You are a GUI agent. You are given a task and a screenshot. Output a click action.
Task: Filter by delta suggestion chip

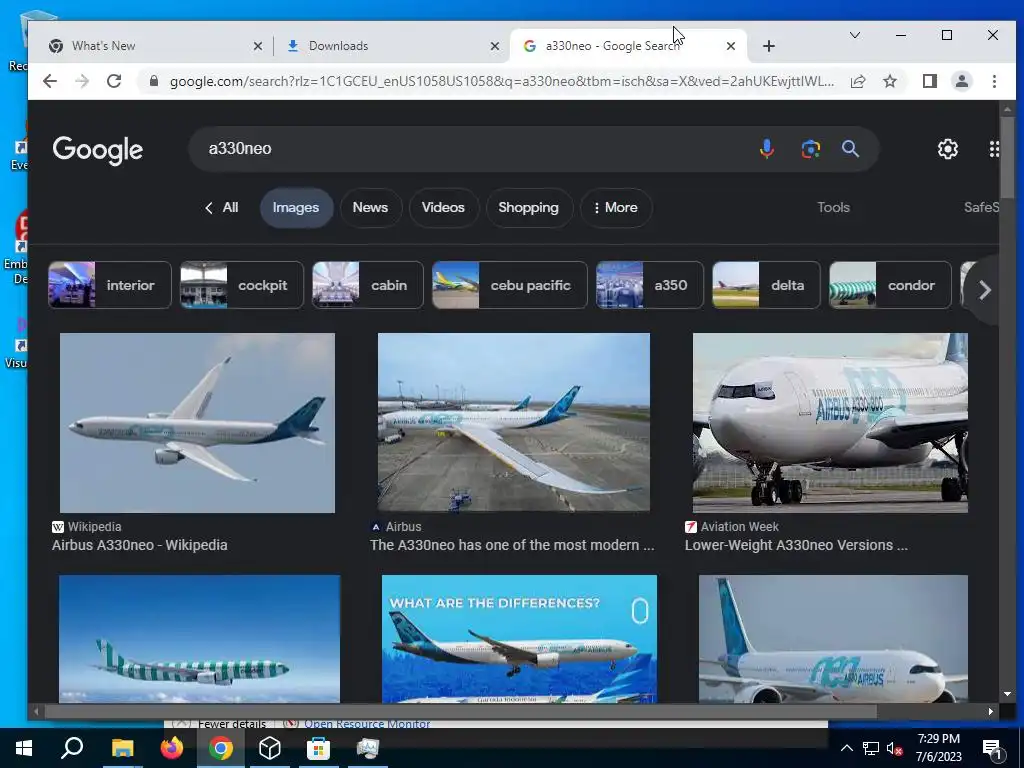[x=766, y=285]
